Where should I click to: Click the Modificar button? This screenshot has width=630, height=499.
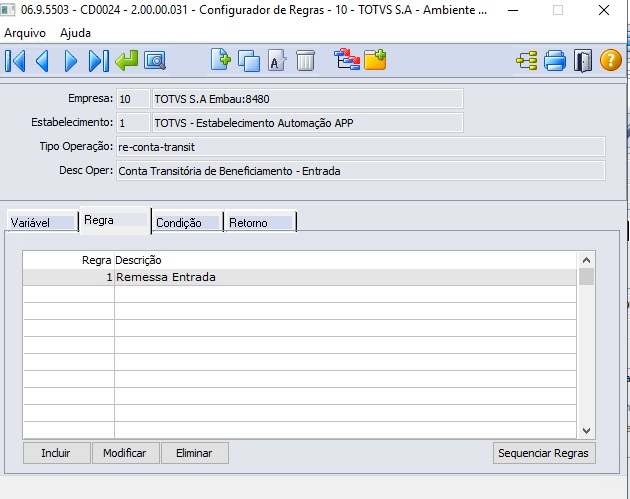(x=125, y=453)
